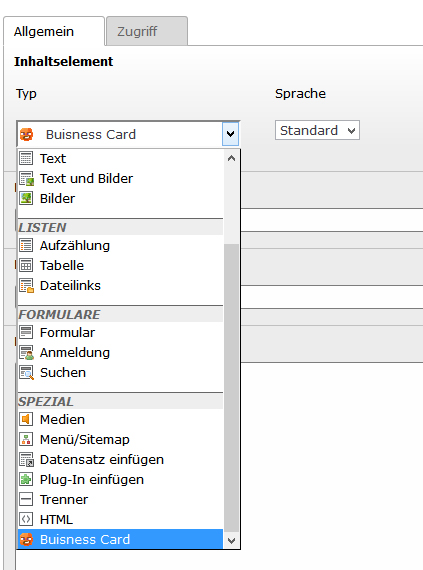The width and height of the screenshot is (423, 570).
Task: Open the Allgemein tab
Action: click(x=54, y=31)
